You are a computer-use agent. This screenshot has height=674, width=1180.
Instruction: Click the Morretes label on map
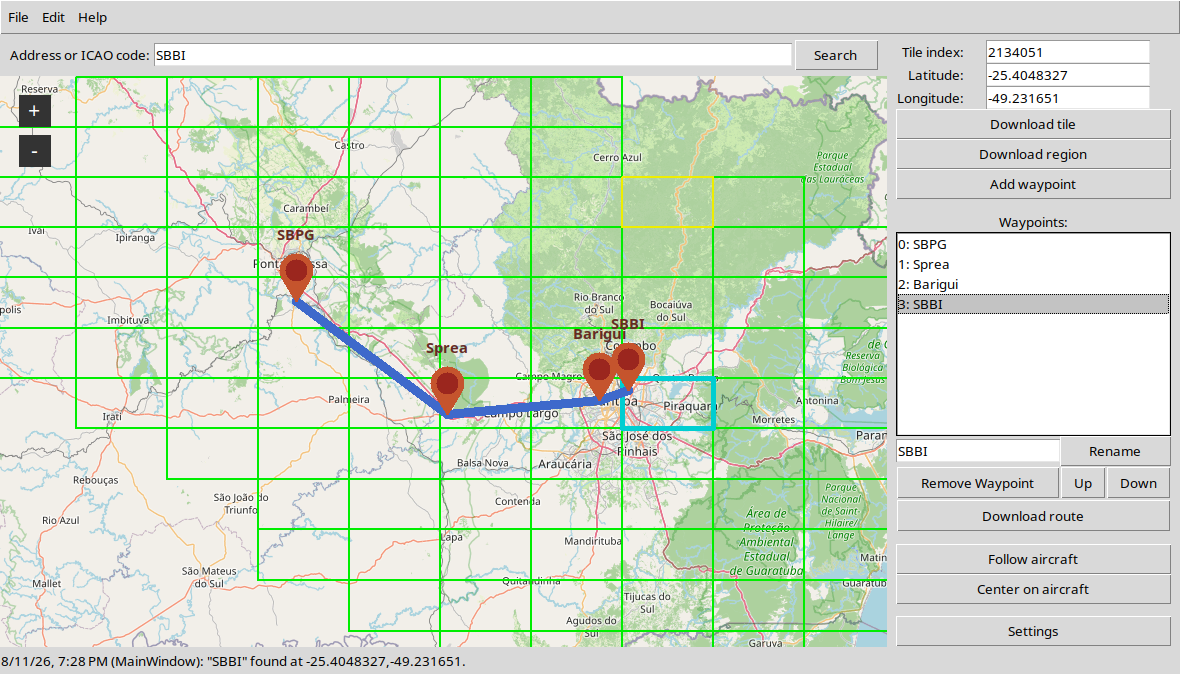pos(773,420)
